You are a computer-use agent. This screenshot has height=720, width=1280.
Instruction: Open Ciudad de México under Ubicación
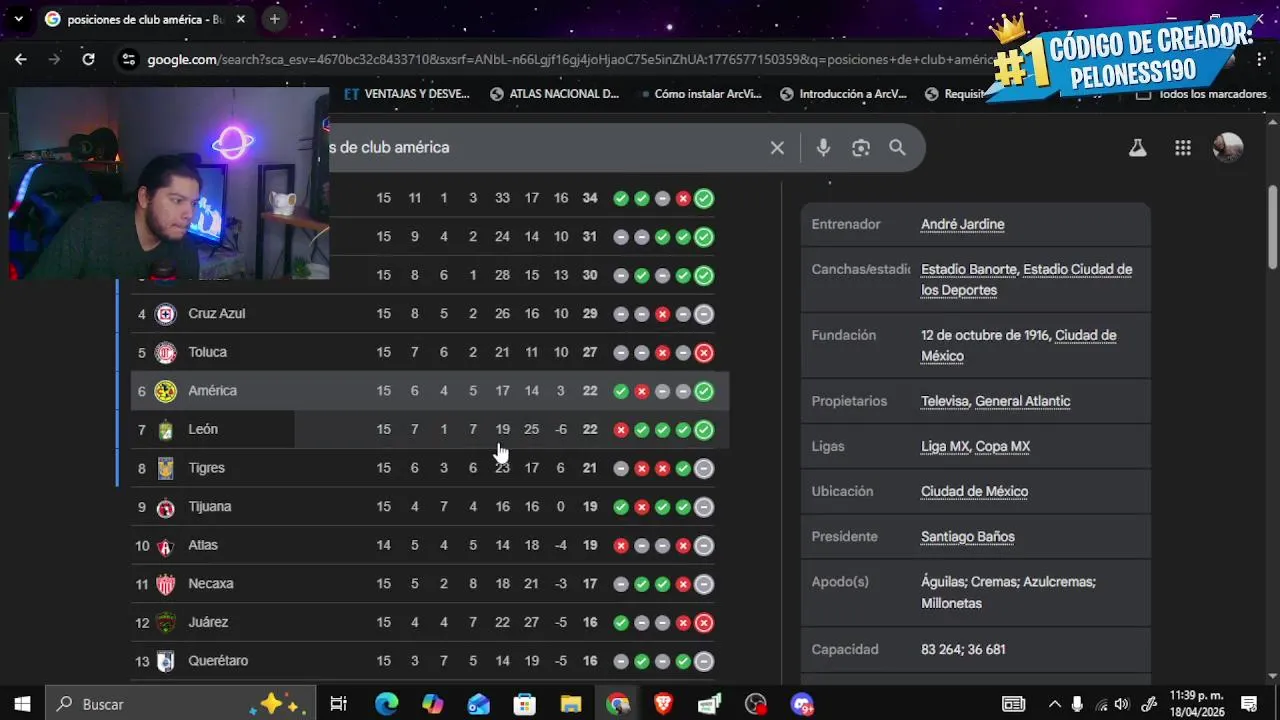pos(974,492)
